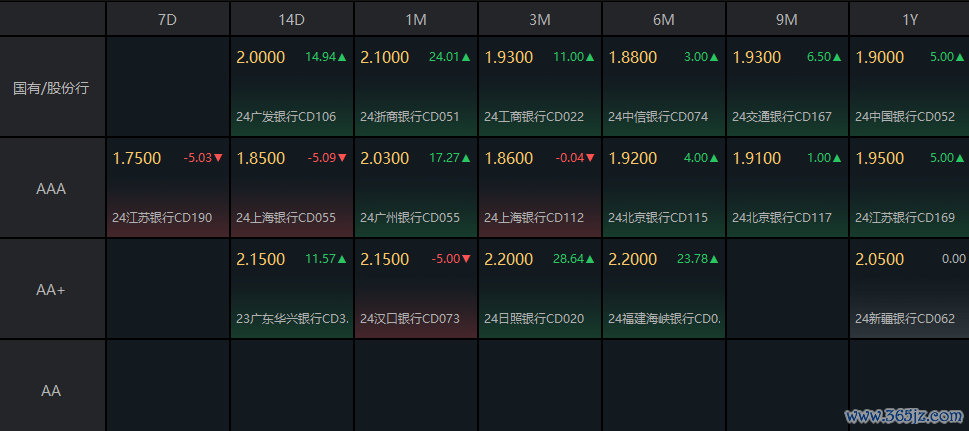Click the 国有/股份行 row header
Viewport: 969px width, 431px height.
click(52, 87)
